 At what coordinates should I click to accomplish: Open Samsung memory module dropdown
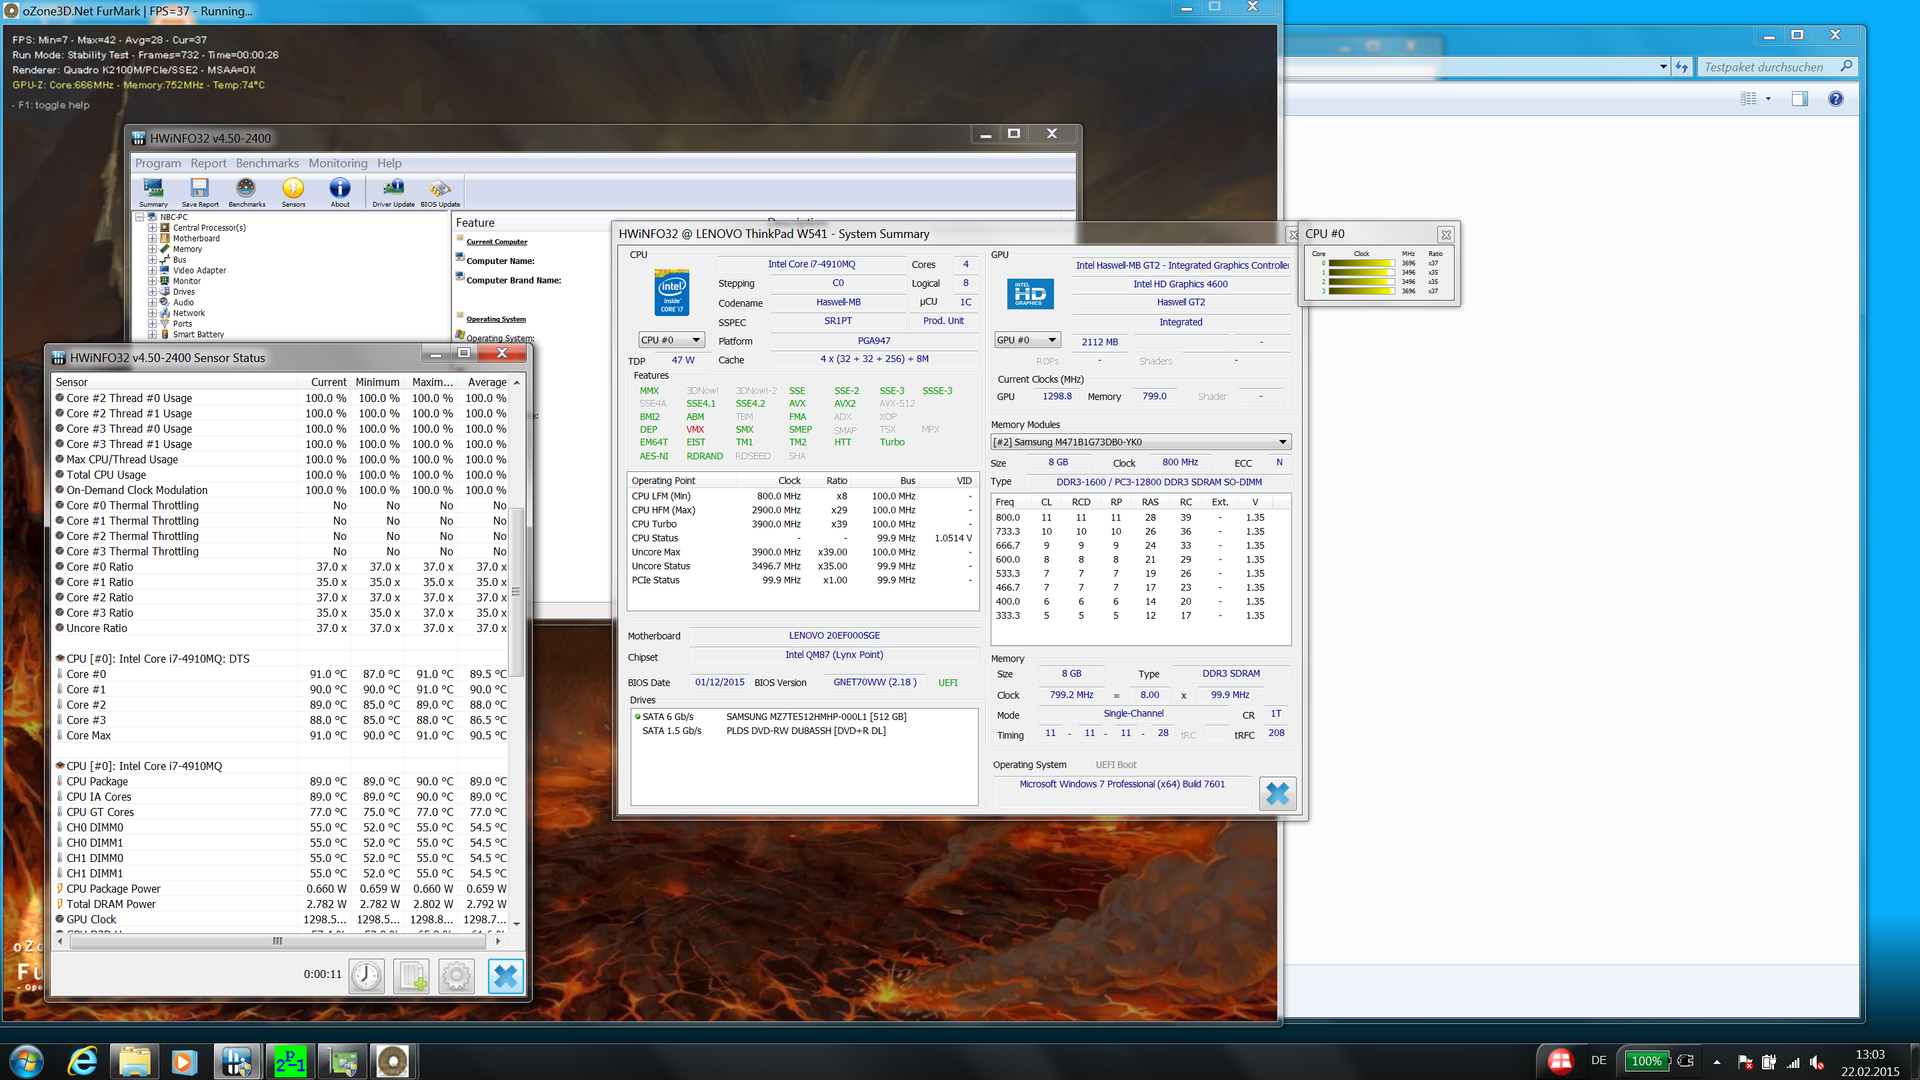[x=1140, y=442]
